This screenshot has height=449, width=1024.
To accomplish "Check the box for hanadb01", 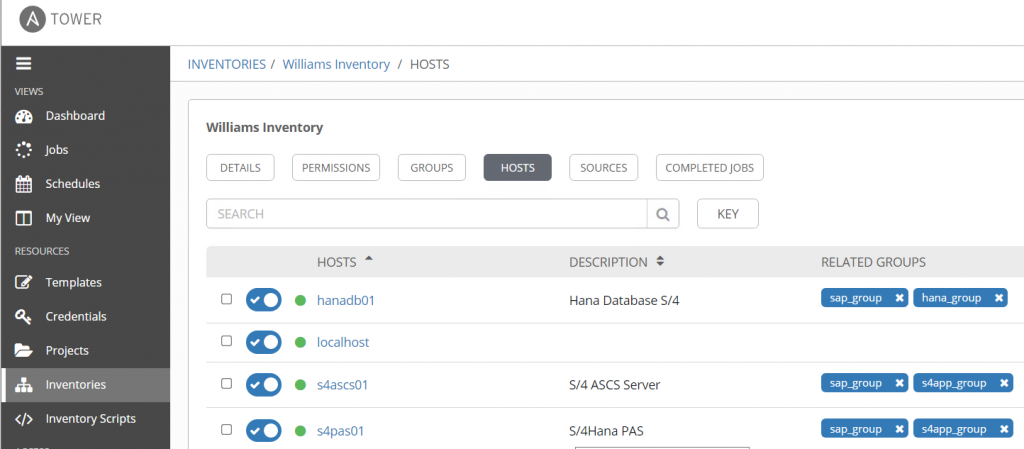I will 226,299.
